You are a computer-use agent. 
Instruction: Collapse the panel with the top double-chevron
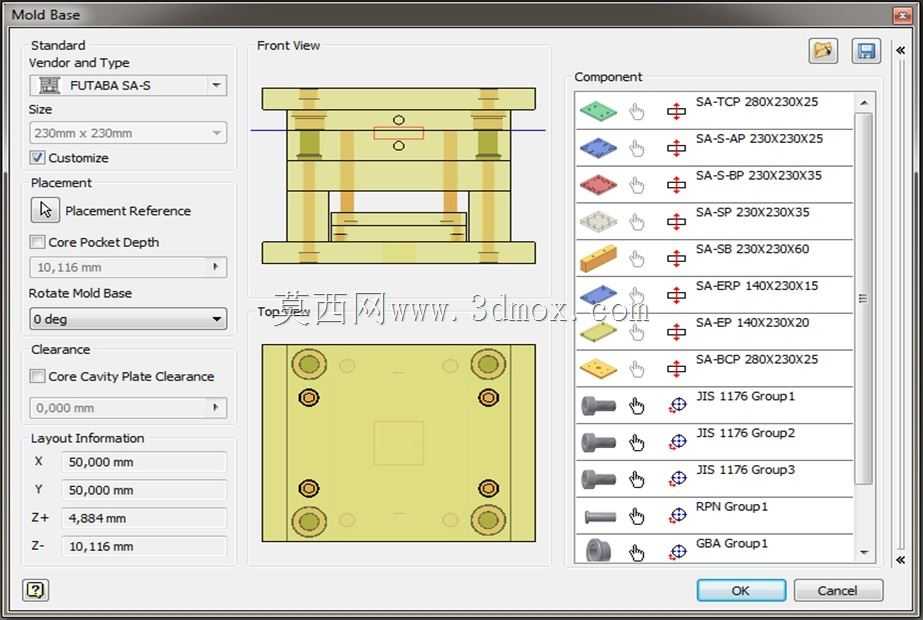pos(901,50)
